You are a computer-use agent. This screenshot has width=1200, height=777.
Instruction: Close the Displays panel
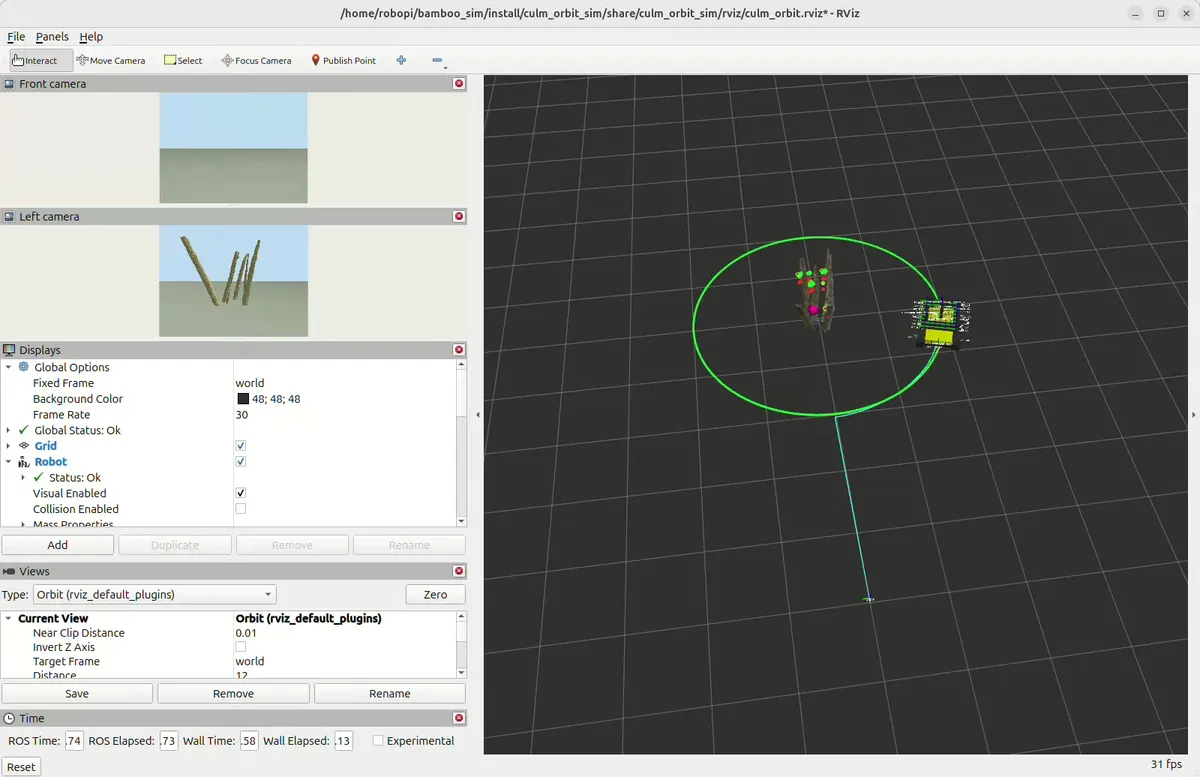[459, 350]
